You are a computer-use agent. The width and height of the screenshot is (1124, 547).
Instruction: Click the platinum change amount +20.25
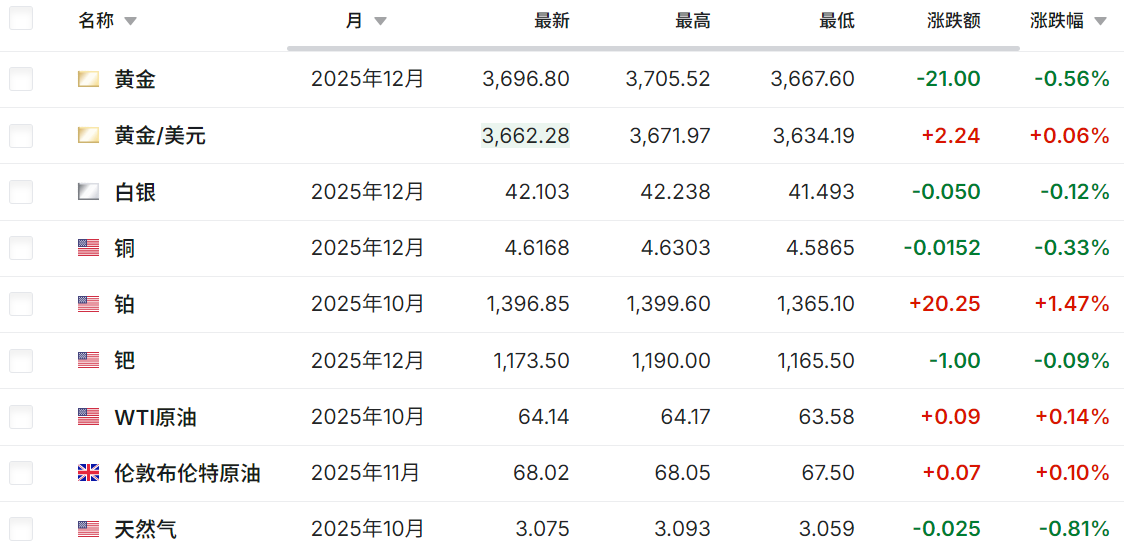click(x=945, y=304)
